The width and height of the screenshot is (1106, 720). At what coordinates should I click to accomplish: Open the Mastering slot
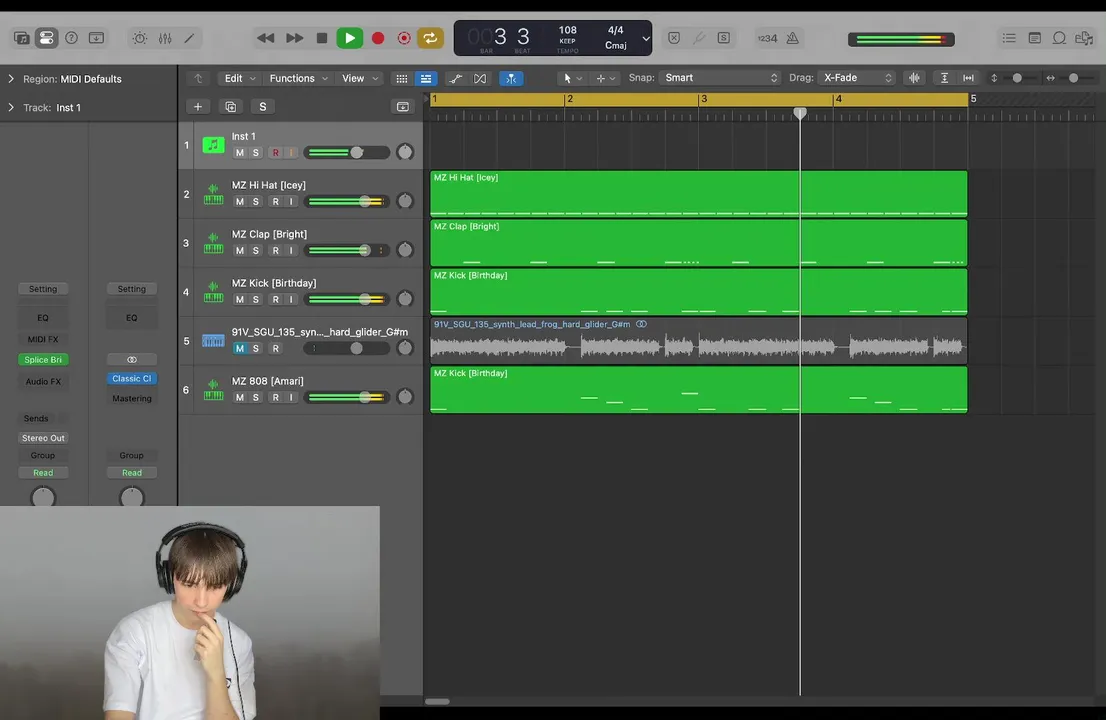click(131, 398)
